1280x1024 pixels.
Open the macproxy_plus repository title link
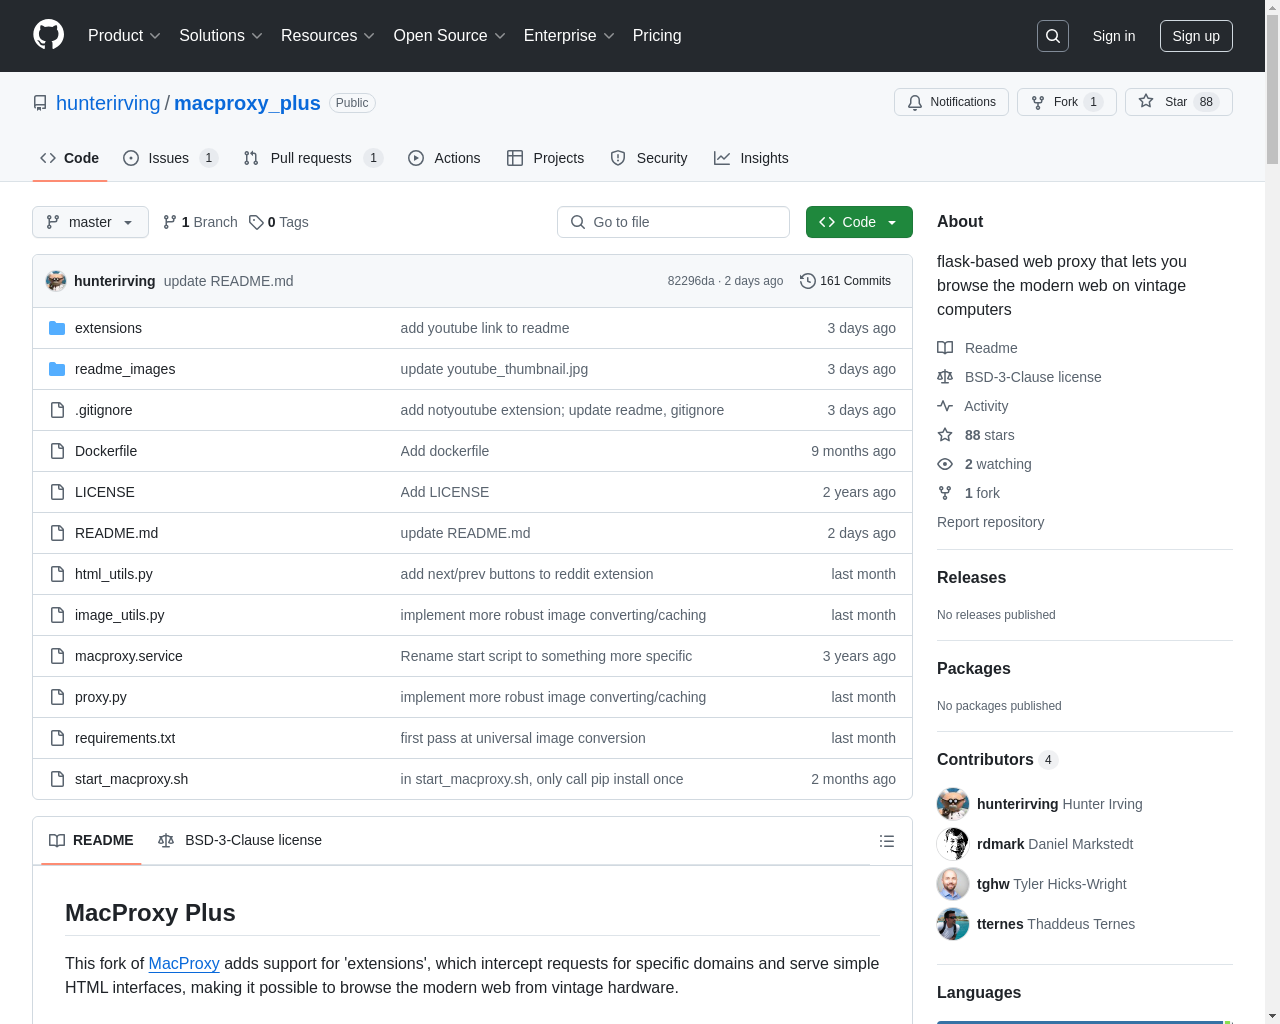coord(247,103)
